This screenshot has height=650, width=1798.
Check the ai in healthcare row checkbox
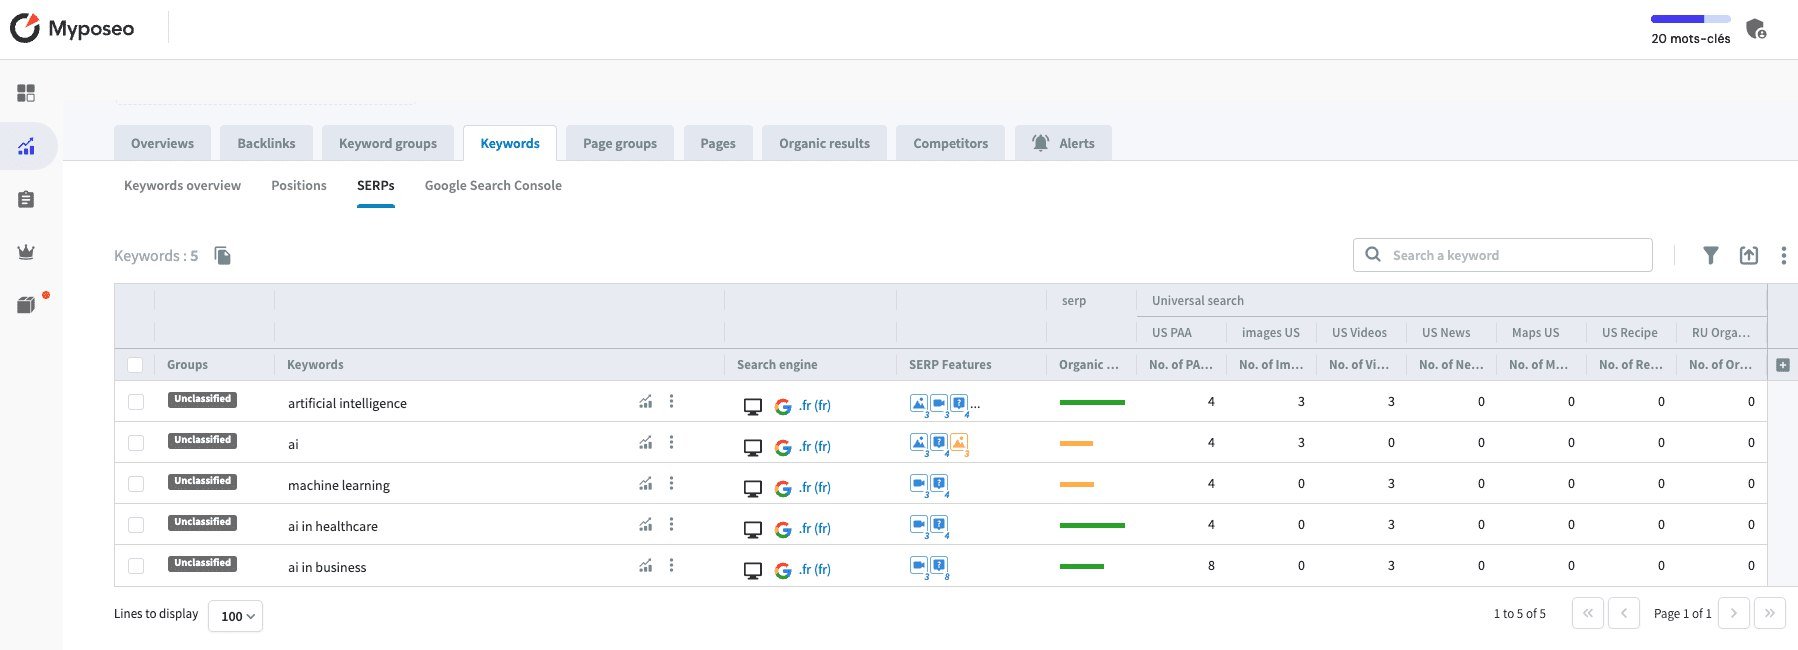[136, 525]
